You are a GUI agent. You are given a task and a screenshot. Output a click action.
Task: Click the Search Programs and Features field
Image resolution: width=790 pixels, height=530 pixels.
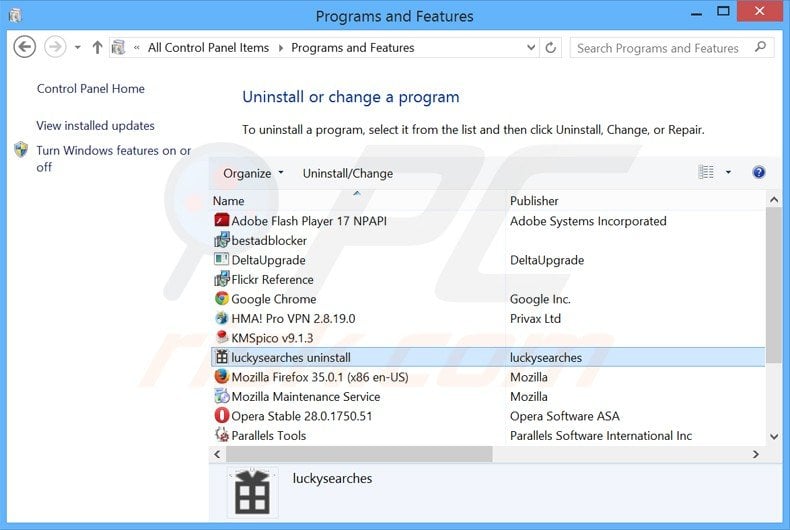point(672,48)
